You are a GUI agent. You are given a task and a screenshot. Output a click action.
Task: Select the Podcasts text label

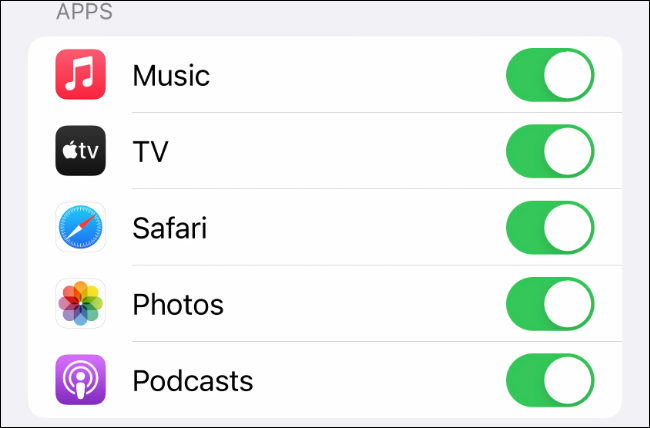click(193, 381)
